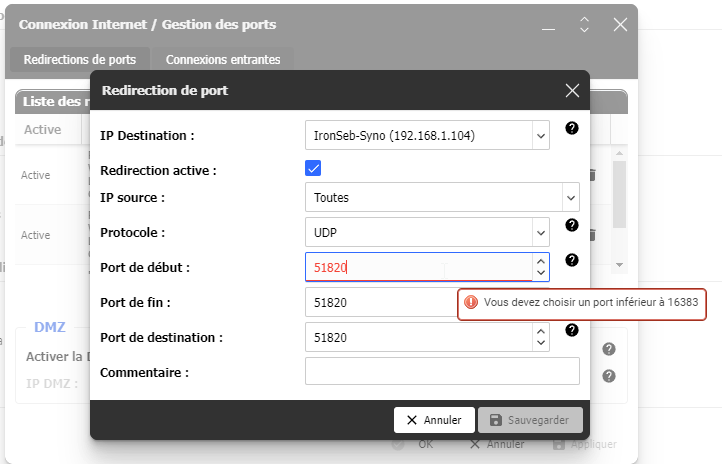Expand the IP source dropdown

point(570,198)
